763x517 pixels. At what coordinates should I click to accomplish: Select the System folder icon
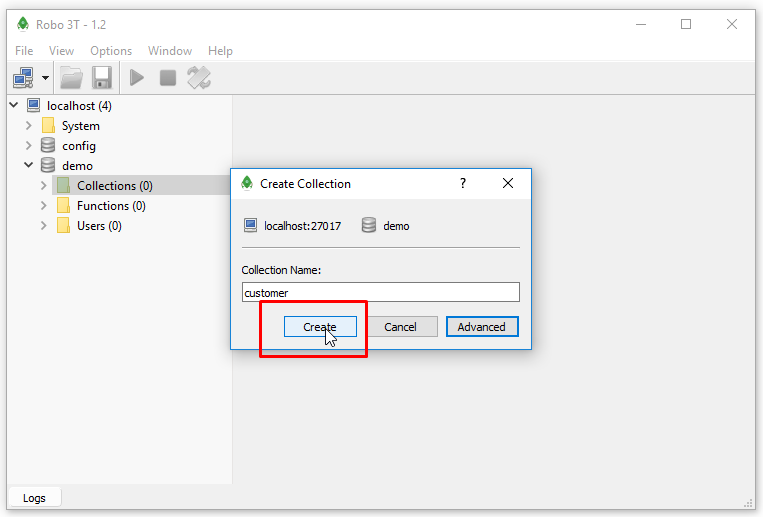48,126
